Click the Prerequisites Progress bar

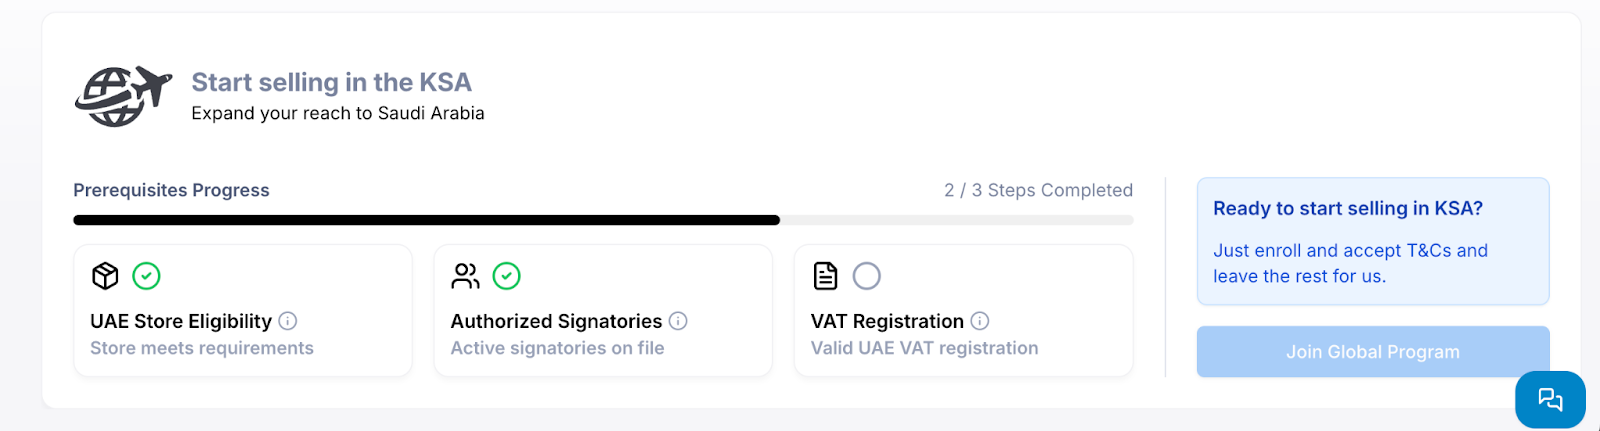click(603, 220)
